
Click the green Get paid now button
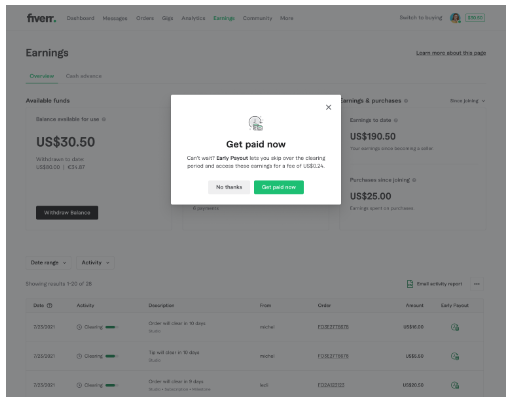[279, 187]
